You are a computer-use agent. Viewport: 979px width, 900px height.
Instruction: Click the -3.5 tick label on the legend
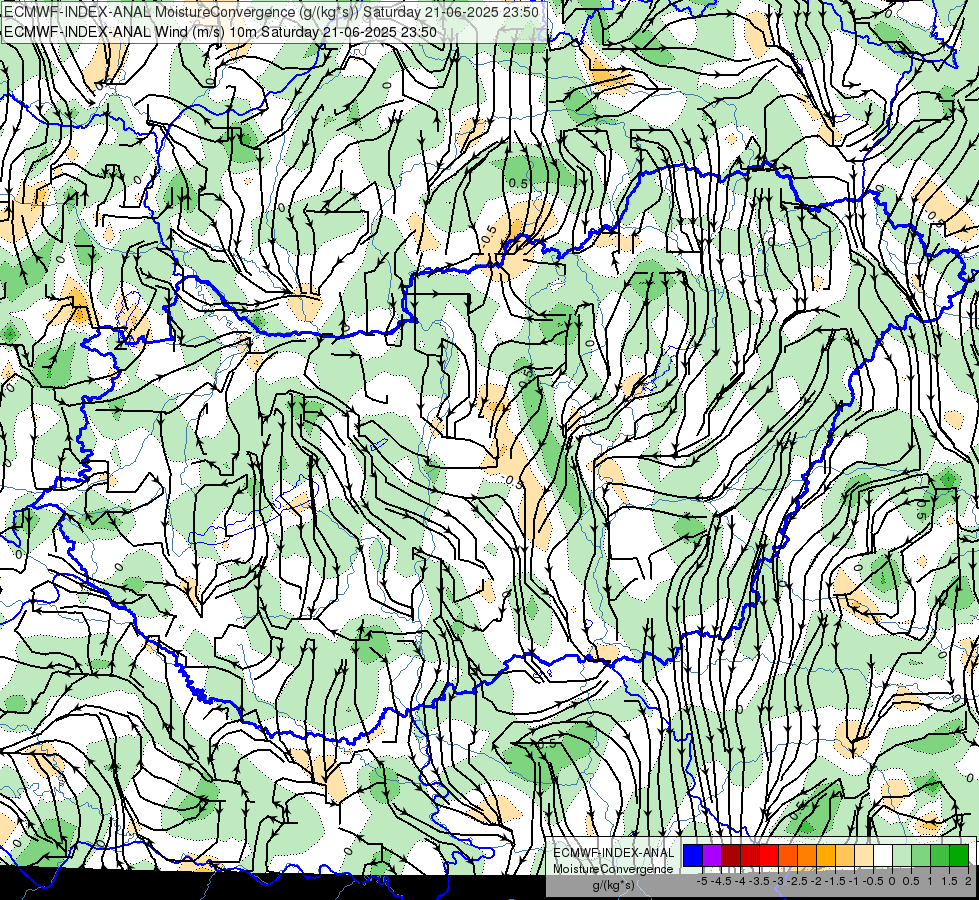point(759,881)
